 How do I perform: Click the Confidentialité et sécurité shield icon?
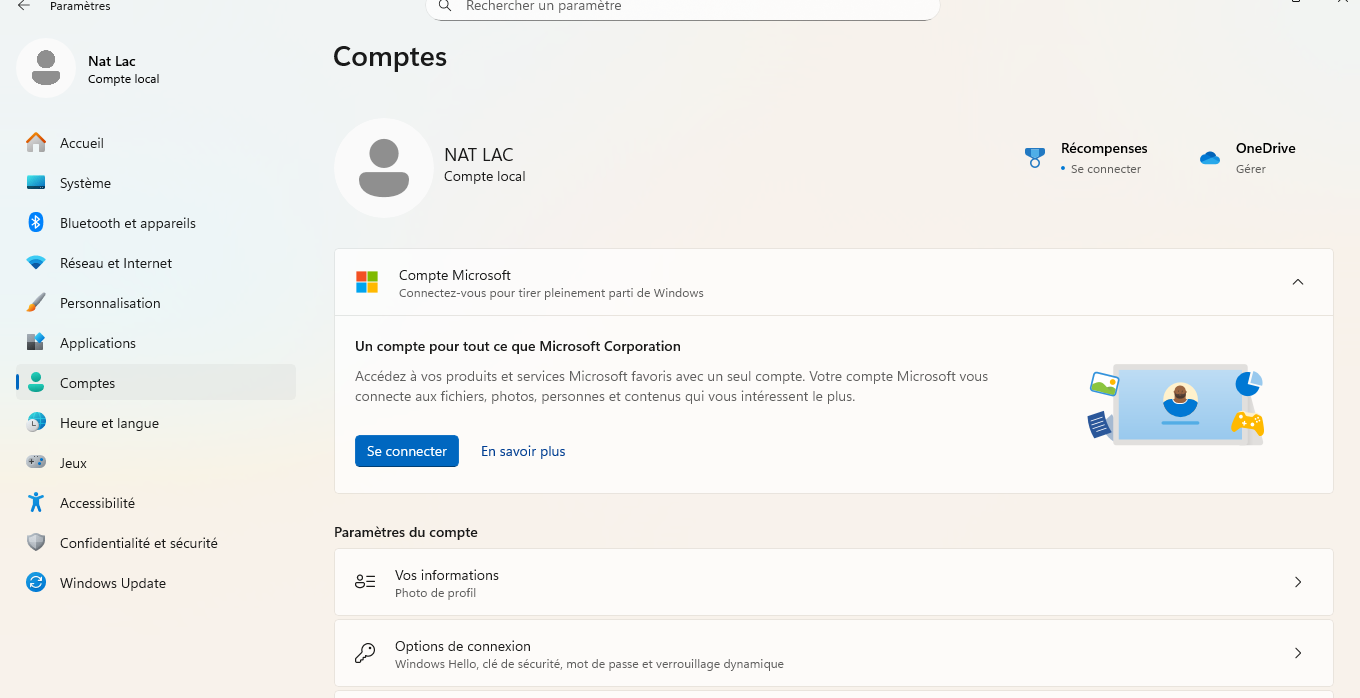pos(36,543)
